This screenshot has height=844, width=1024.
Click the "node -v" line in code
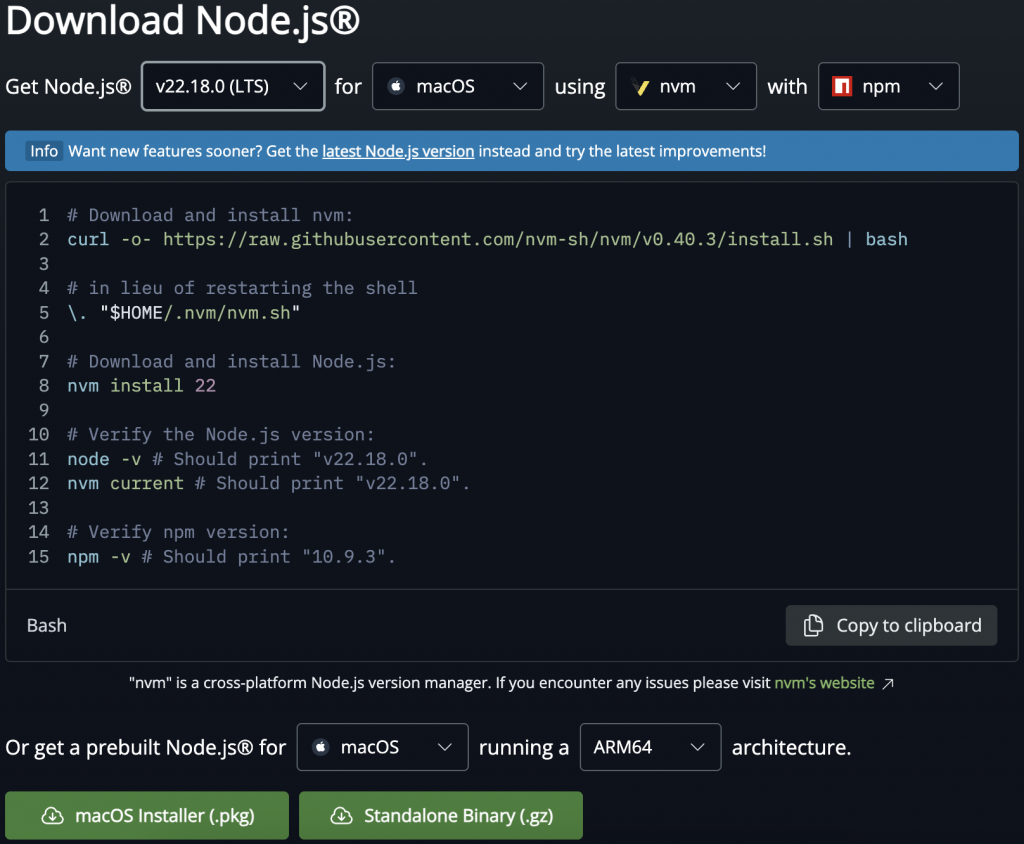[x=248, y=459]
